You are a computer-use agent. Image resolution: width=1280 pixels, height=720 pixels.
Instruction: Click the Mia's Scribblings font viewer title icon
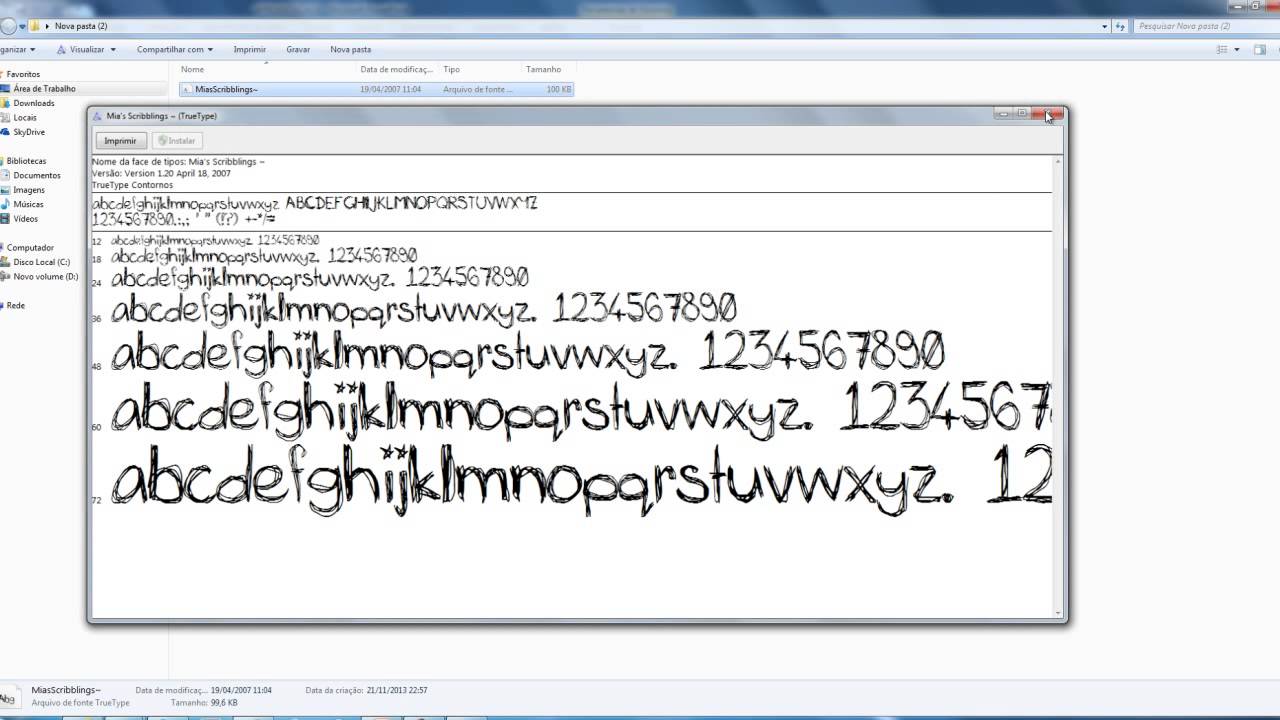(97, 116)
